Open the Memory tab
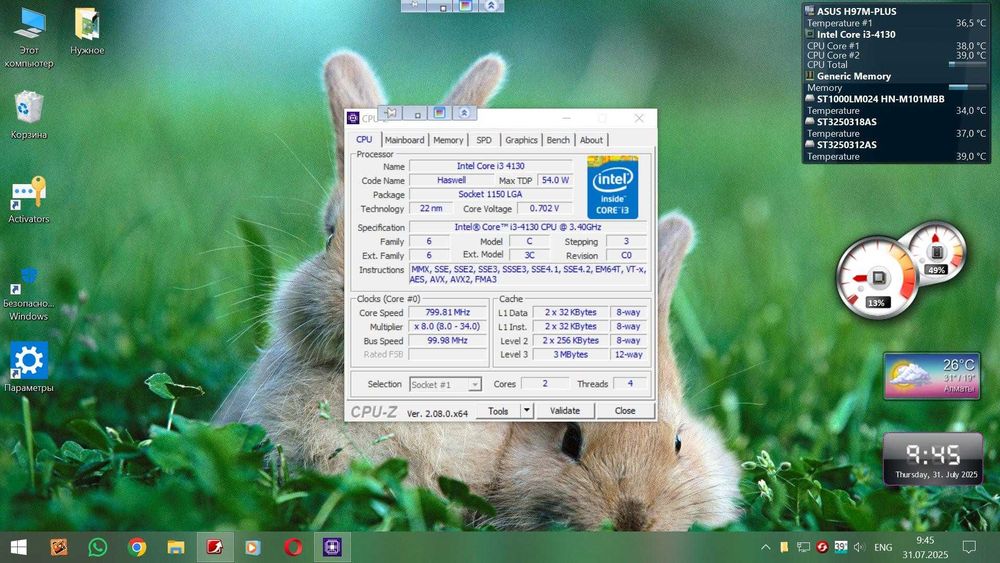 448,140
